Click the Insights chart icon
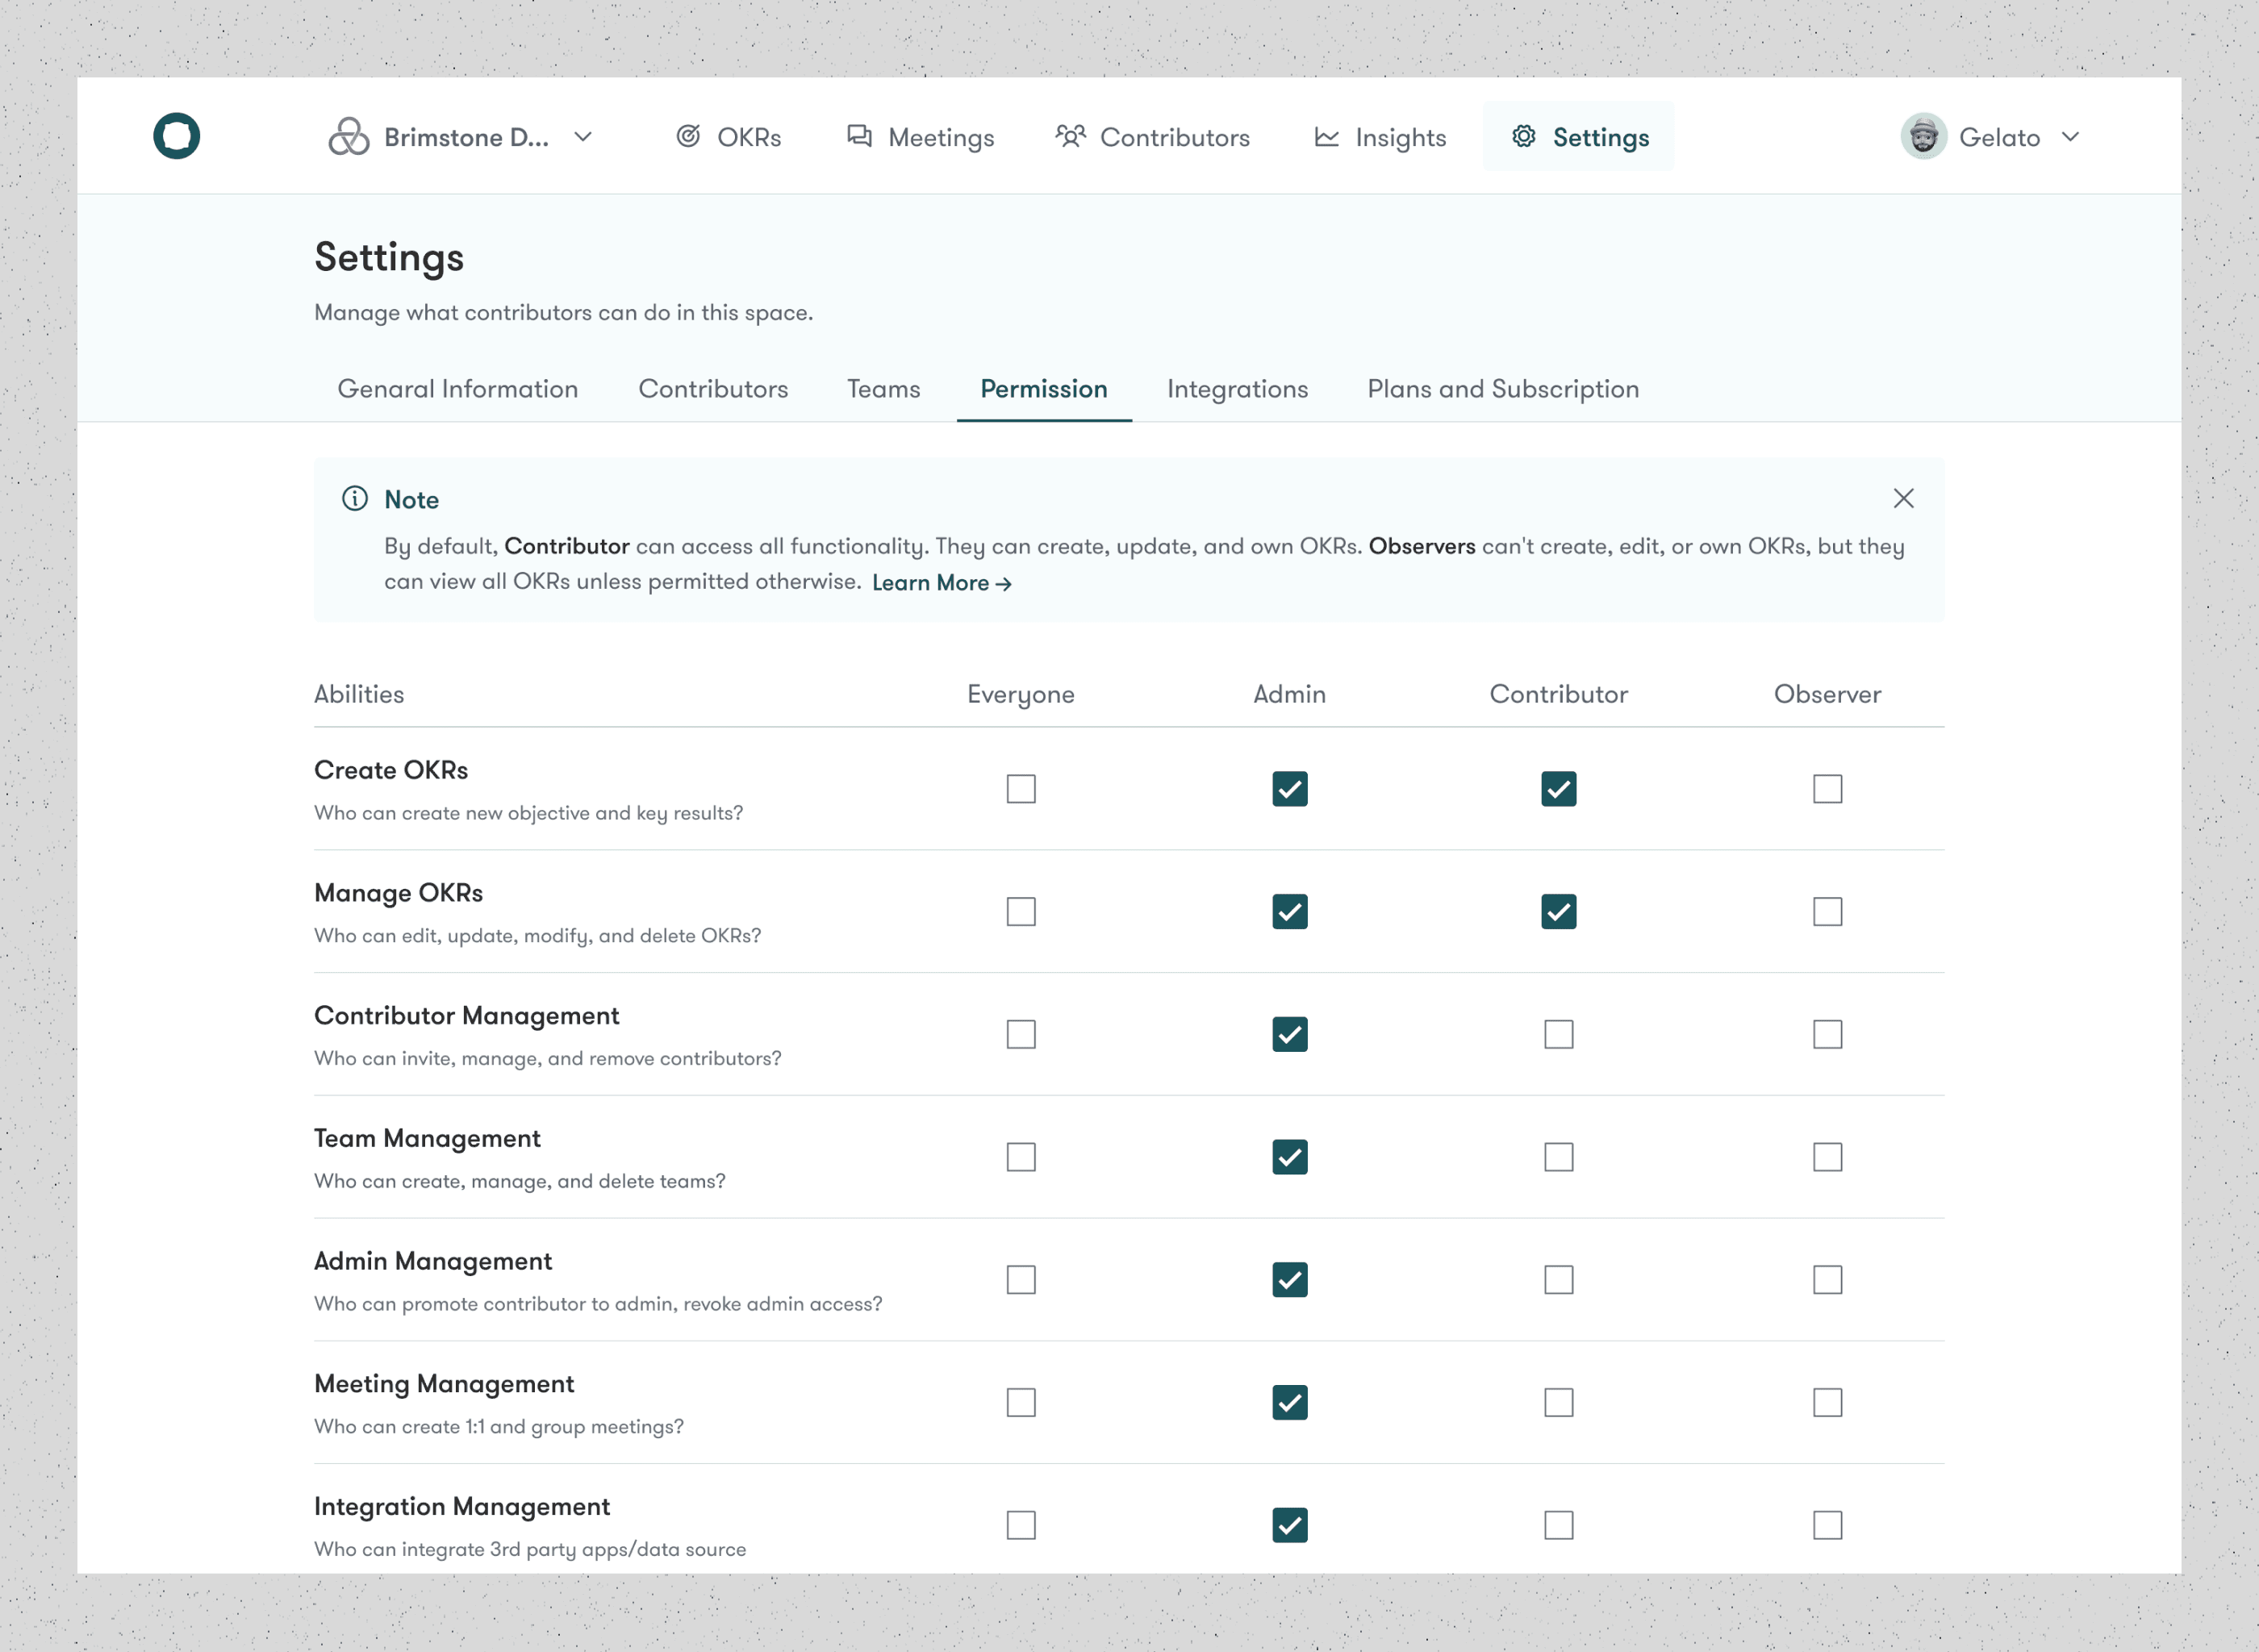This screenshot has height=1652, width=2259. point(1326,137)
